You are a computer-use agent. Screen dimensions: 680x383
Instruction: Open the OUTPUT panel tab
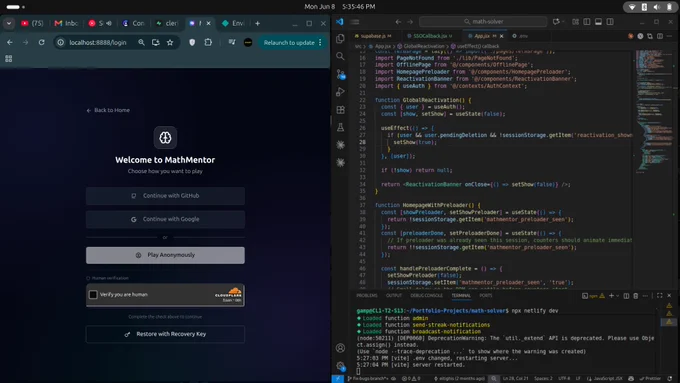pos(394,295)
